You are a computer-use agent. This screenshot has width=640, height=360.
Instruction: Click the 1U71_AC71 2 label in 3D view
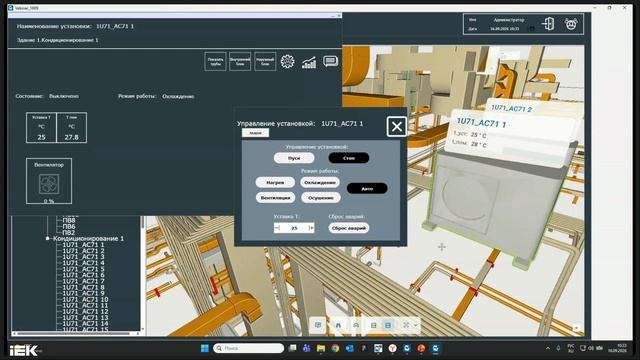coord(511,109)
